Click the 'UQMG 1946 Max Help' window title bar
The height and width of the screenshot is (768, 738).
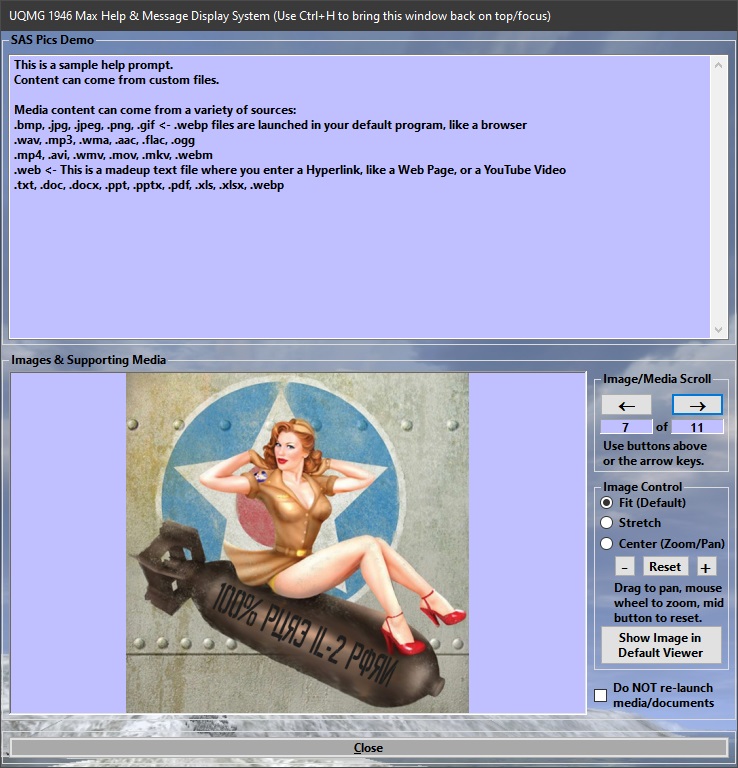coord(369,16)
